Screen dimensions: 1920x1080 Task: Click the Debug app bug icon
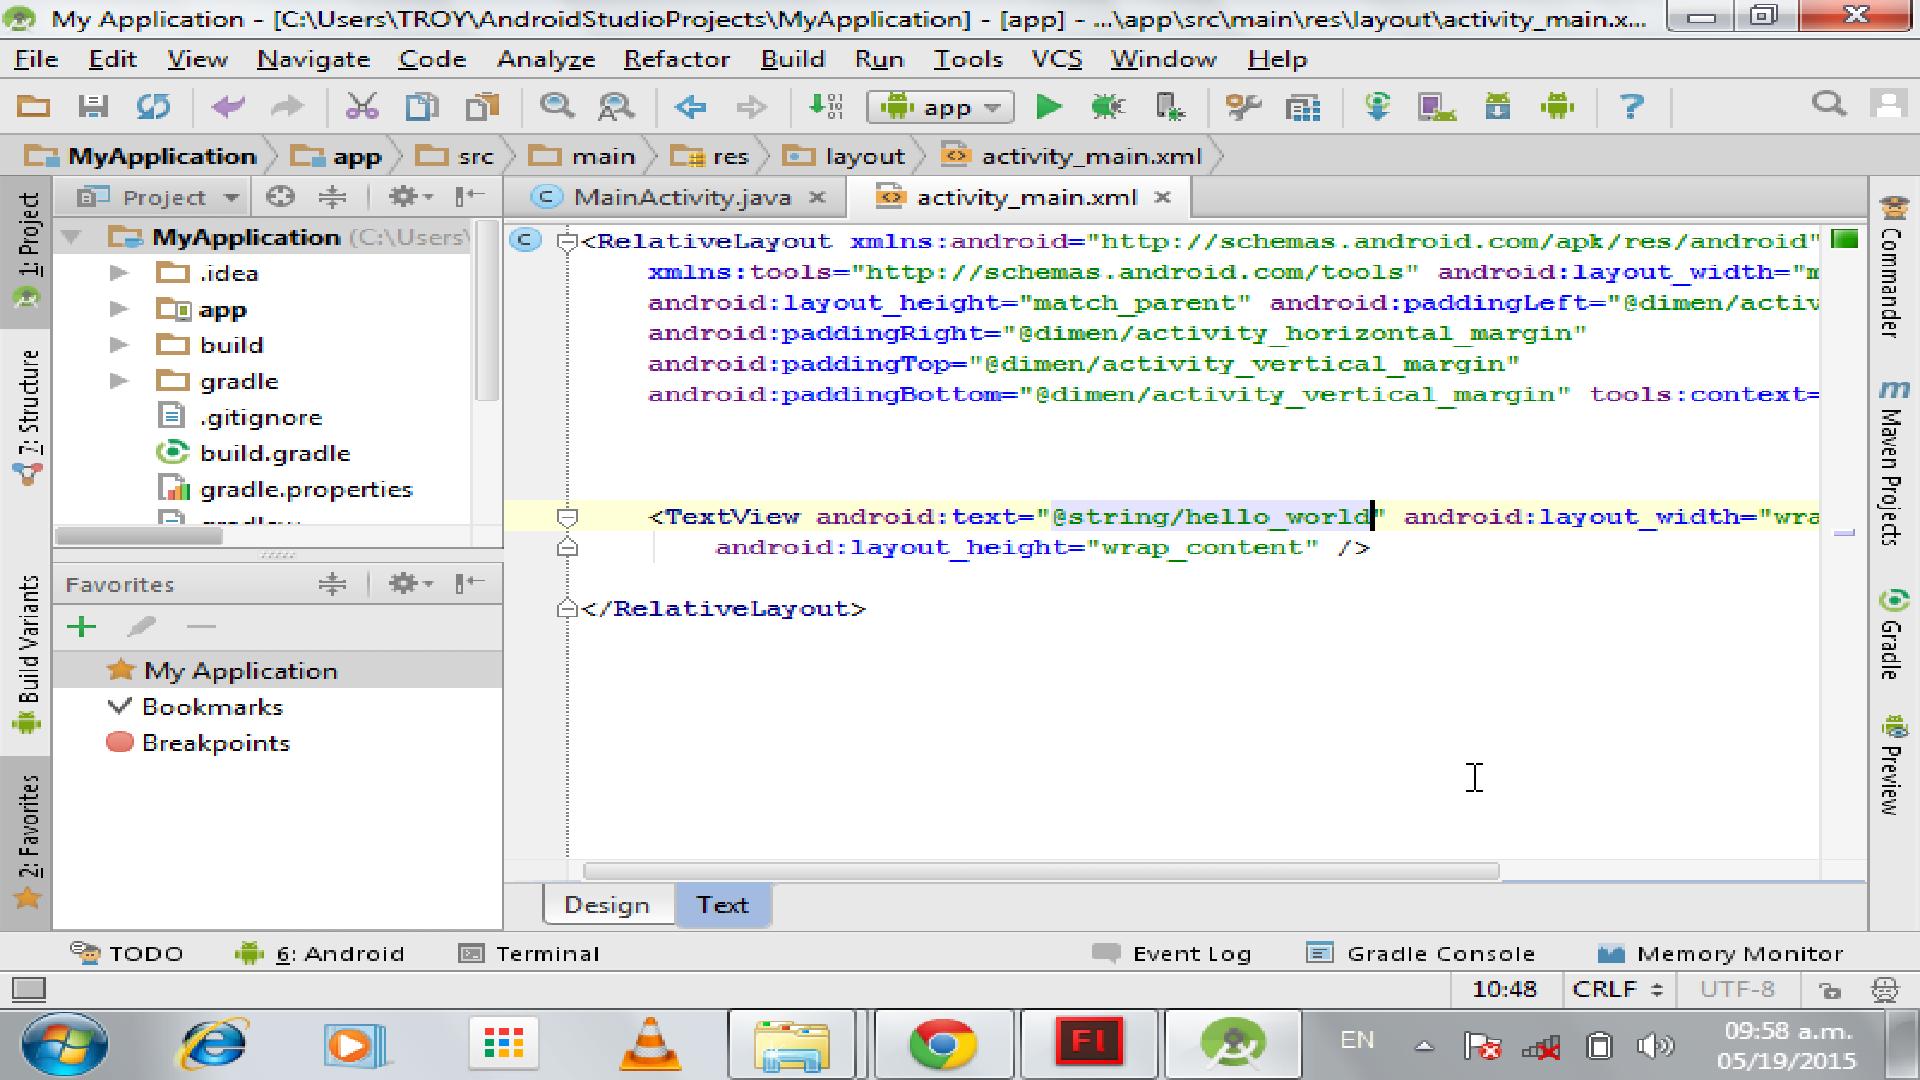click(1108, 106)
